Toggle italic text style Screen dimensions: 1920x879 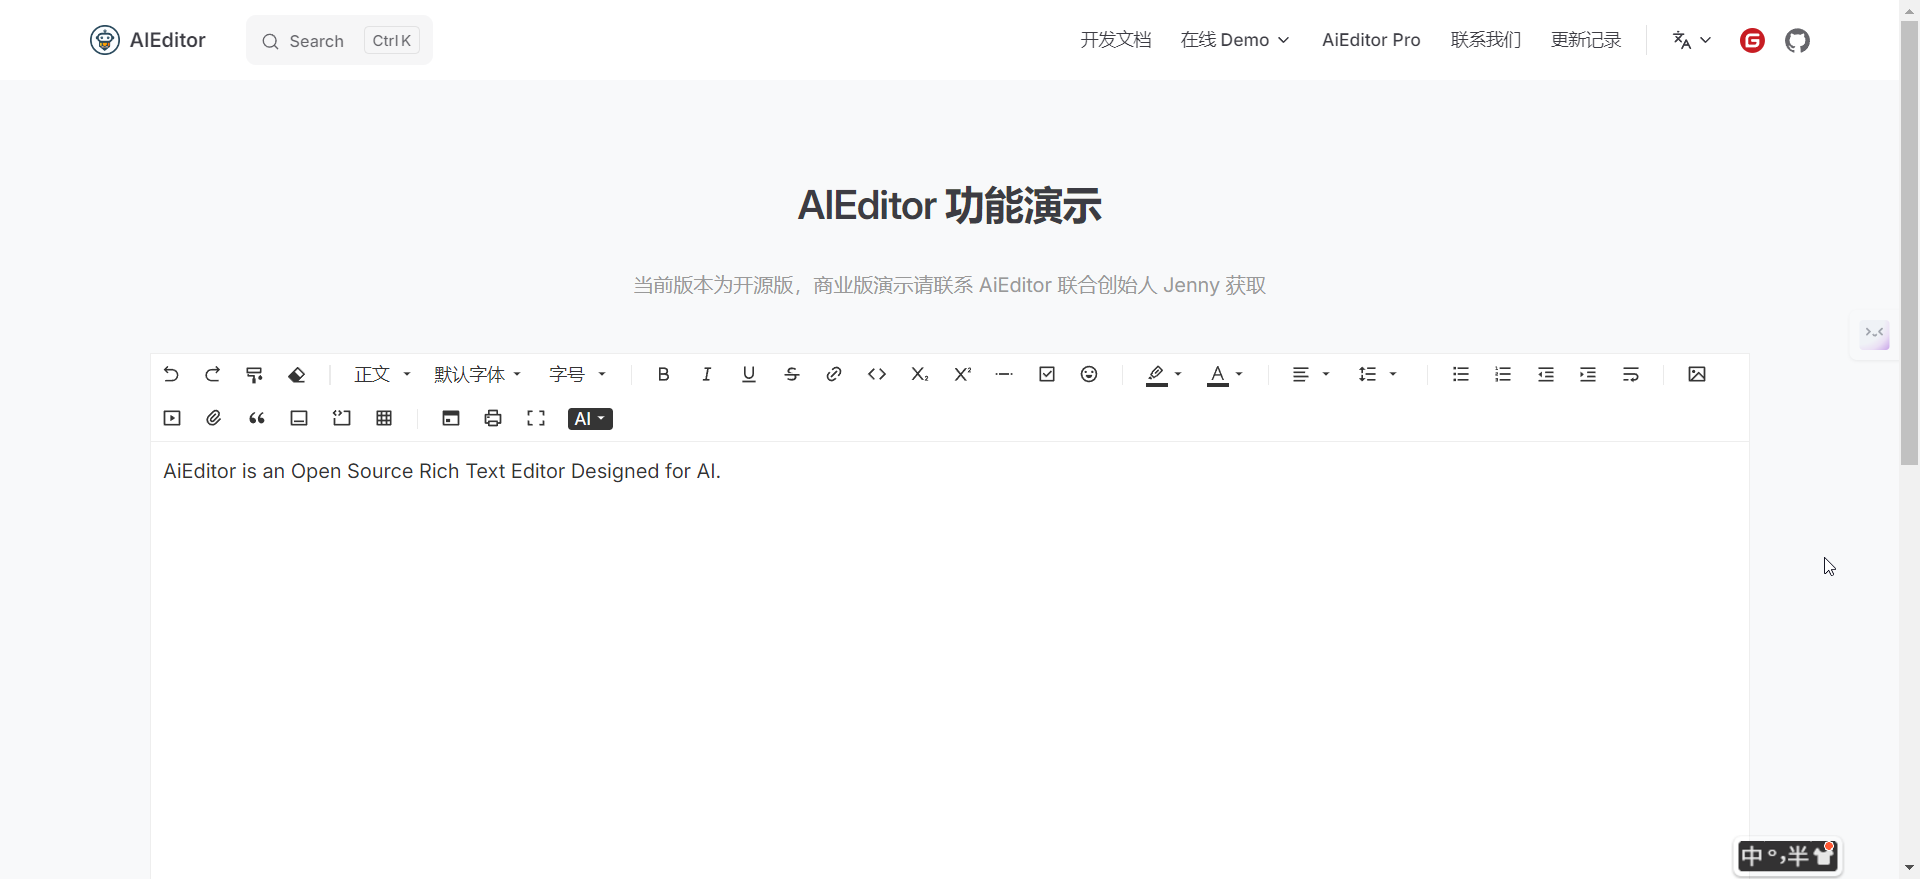pos(706,374)
